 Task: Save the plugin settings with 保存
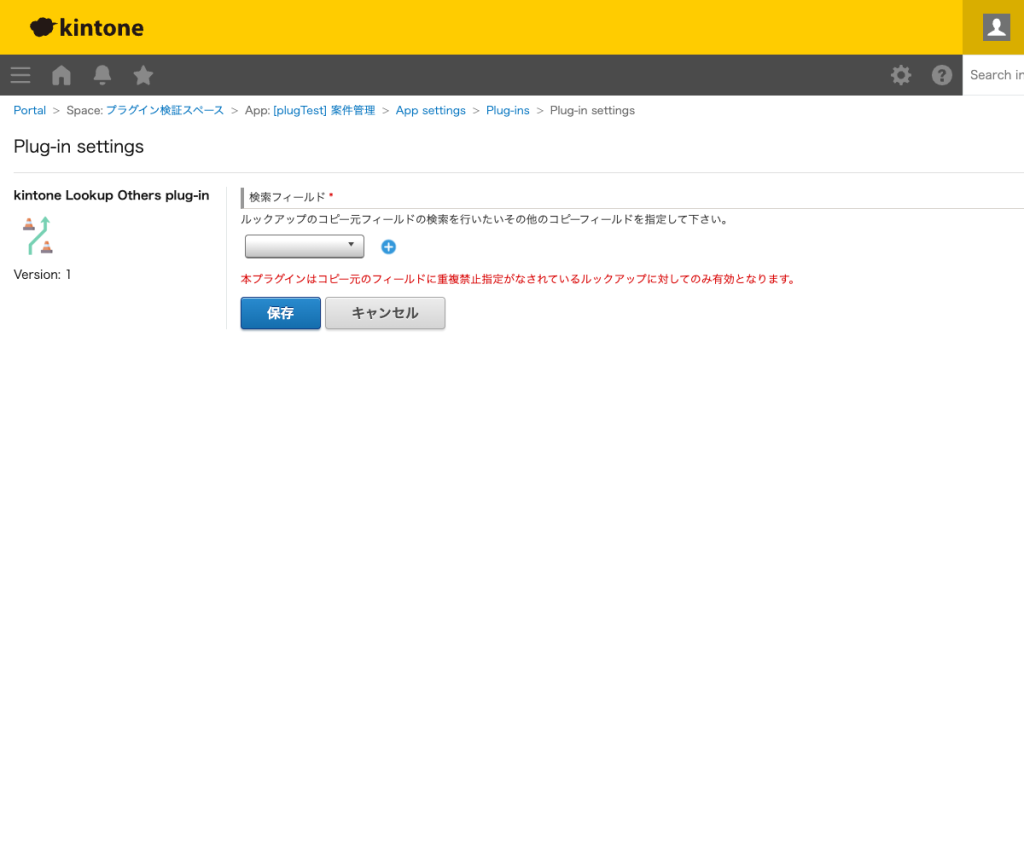280,313
